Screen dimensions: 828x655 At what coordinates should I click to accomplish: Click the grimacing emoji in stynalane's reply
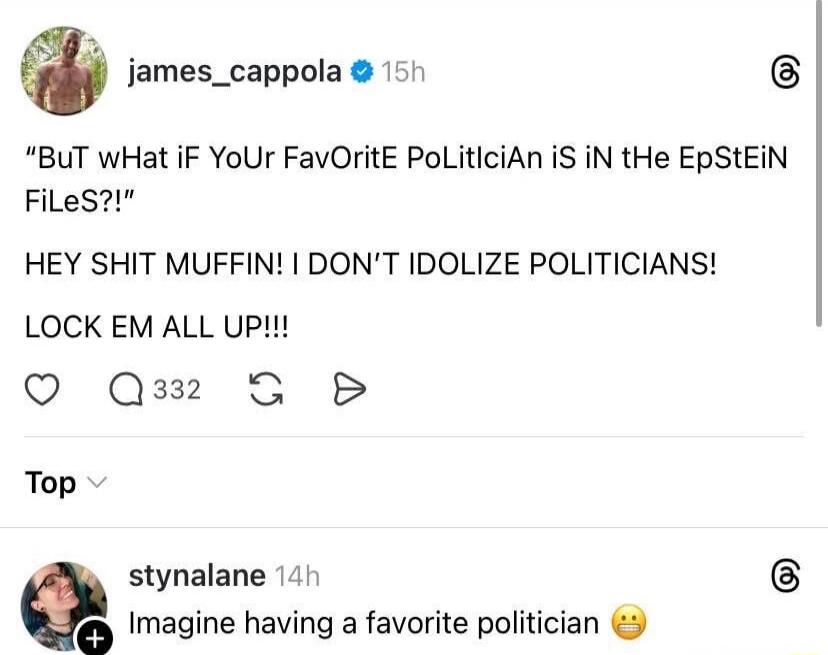[627, 624]
